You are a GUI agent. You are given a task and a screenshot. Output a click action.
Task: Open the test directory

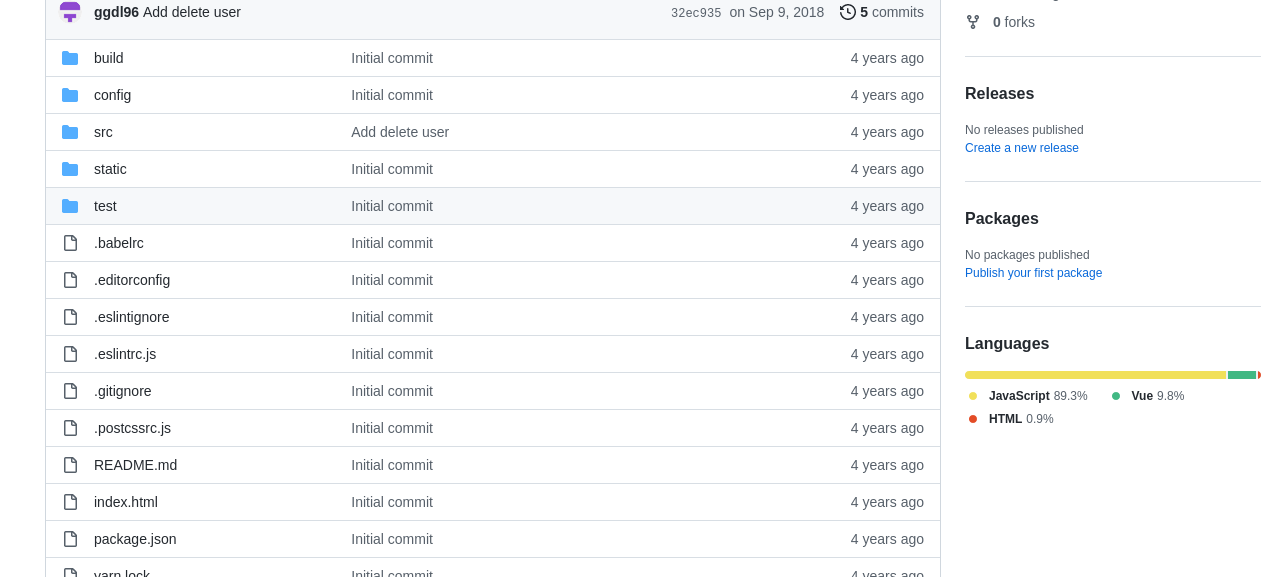(105, 206)
